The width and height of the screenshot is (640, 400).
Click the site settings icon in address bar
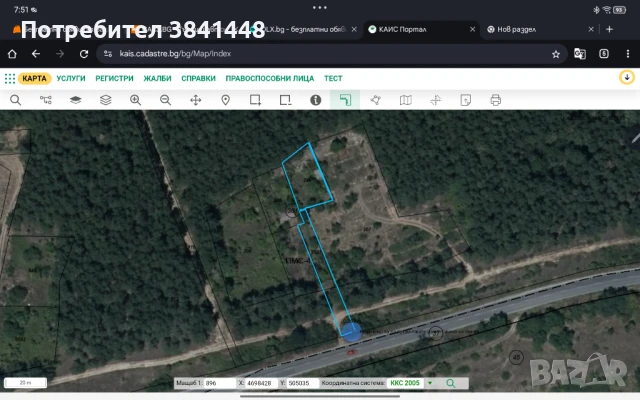coord(108,53)
